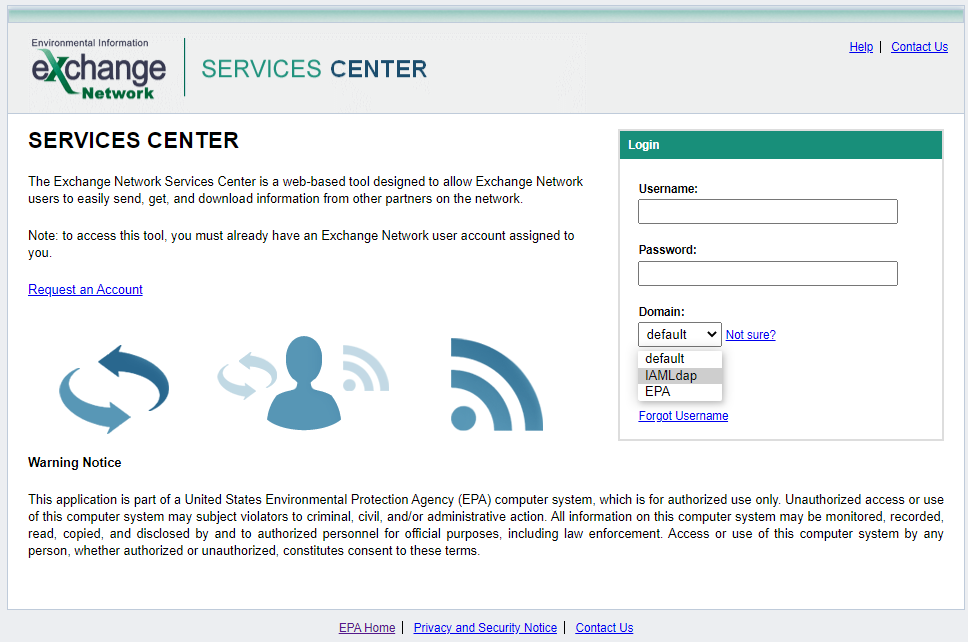Click the SERVICES CENTER banner title
The width and height of the screenshot is (968, 642).
[x=314, y=69]
